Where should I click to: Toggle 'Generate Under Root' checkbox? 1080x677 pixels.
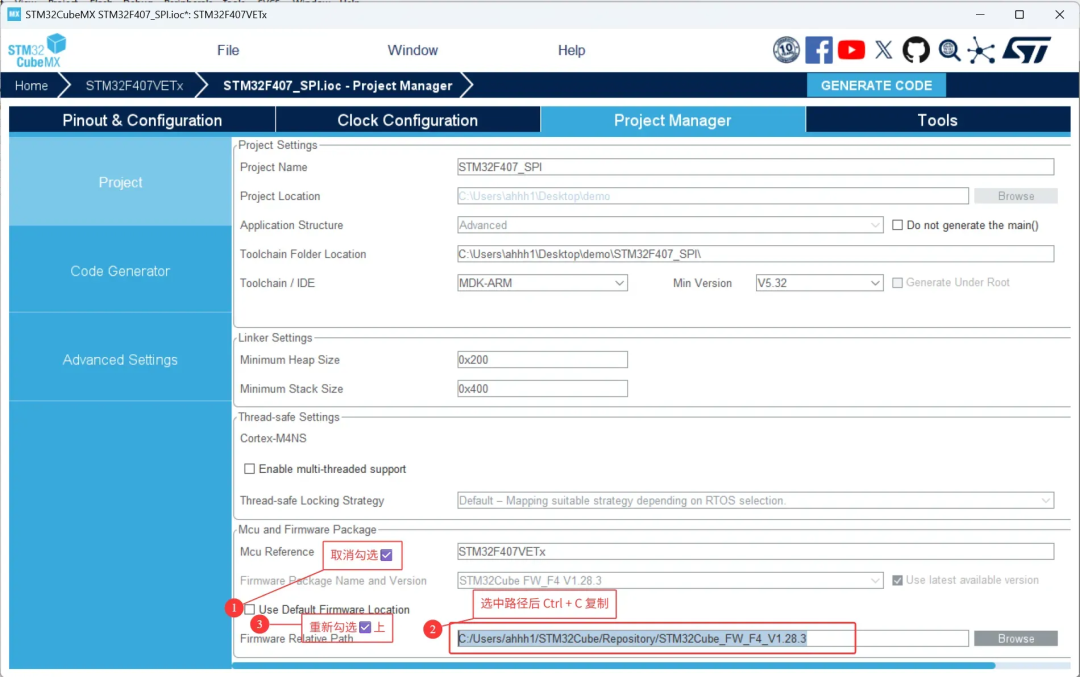click(x=897, y=282)
